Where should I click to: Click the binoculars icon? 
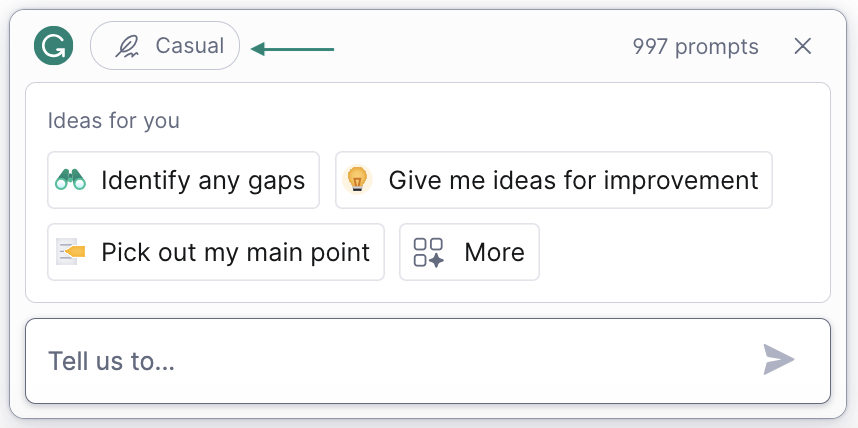click(x=70, y=180)
